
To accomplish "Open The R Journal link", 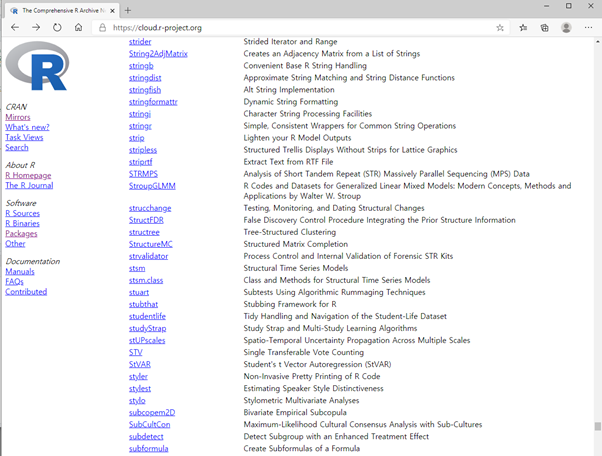I will click(x=29, y=185).
